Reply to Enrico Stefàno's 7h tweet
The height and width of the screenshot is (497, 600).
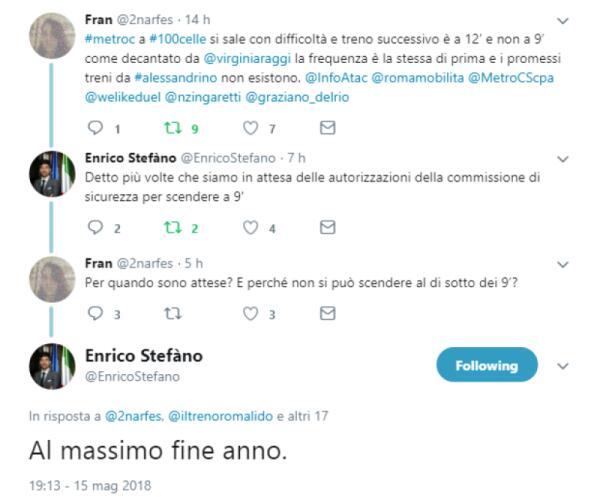click(x=96, y=228)
